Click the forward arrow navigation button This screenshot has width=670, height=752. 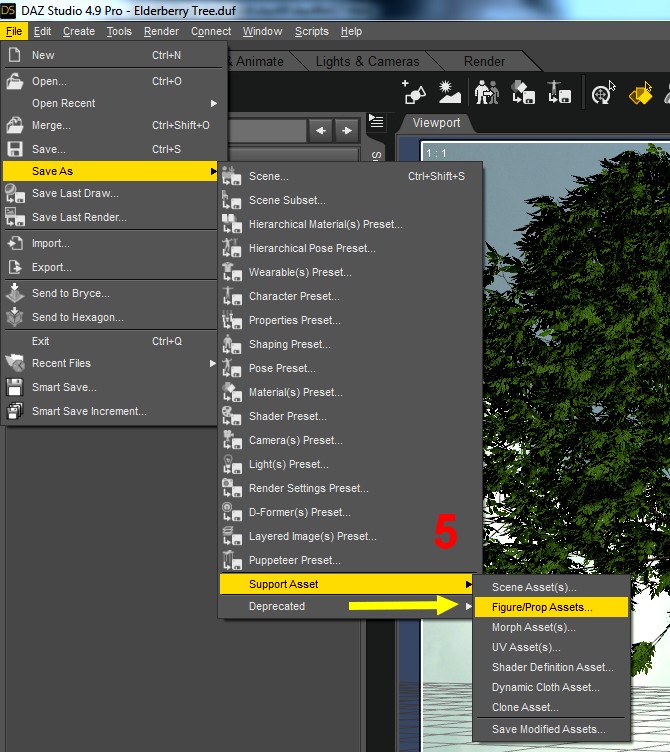(x=347, y=130)
